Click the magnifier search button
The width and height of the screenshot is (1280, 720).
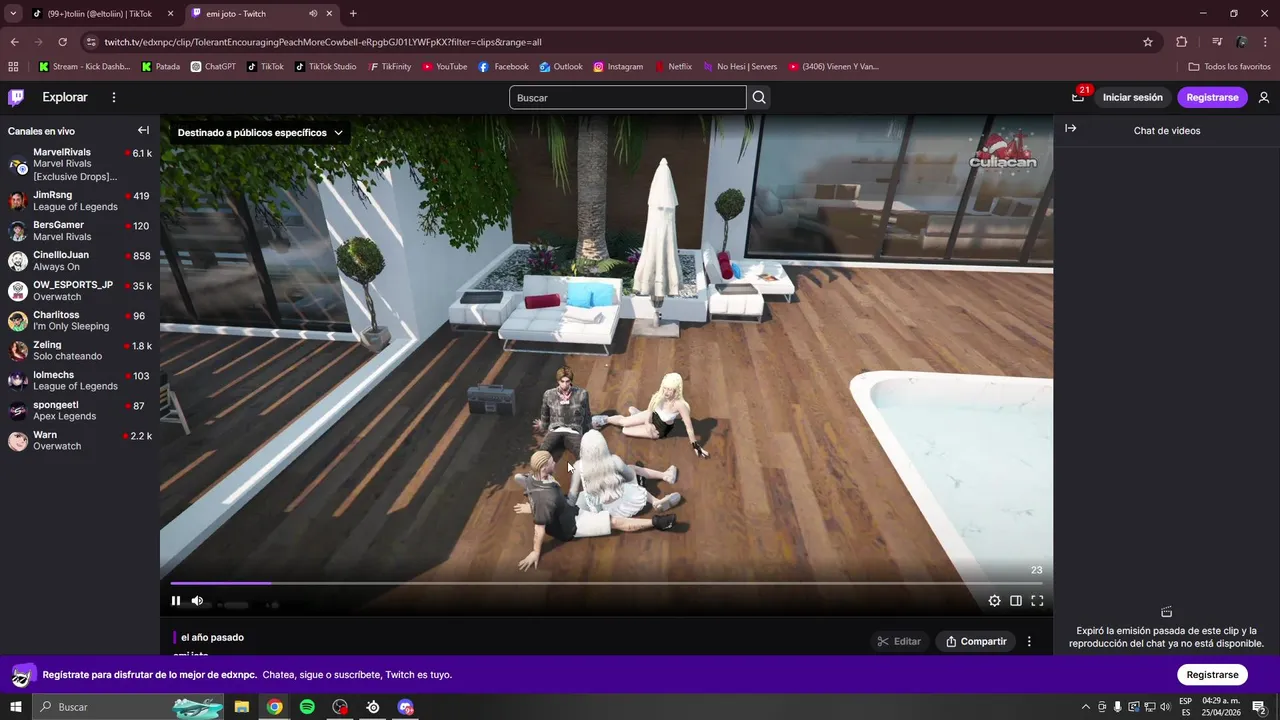tap(759, 97)
